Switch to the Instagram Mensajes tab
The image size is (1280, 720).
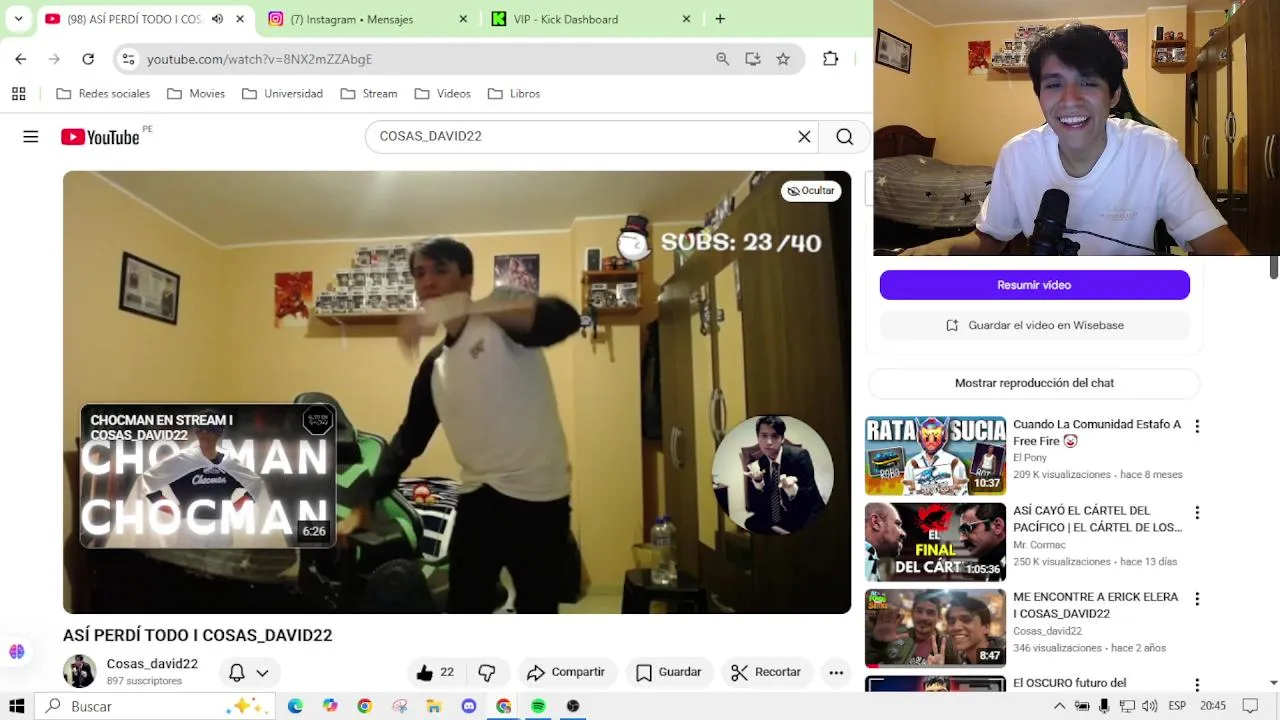365,19
